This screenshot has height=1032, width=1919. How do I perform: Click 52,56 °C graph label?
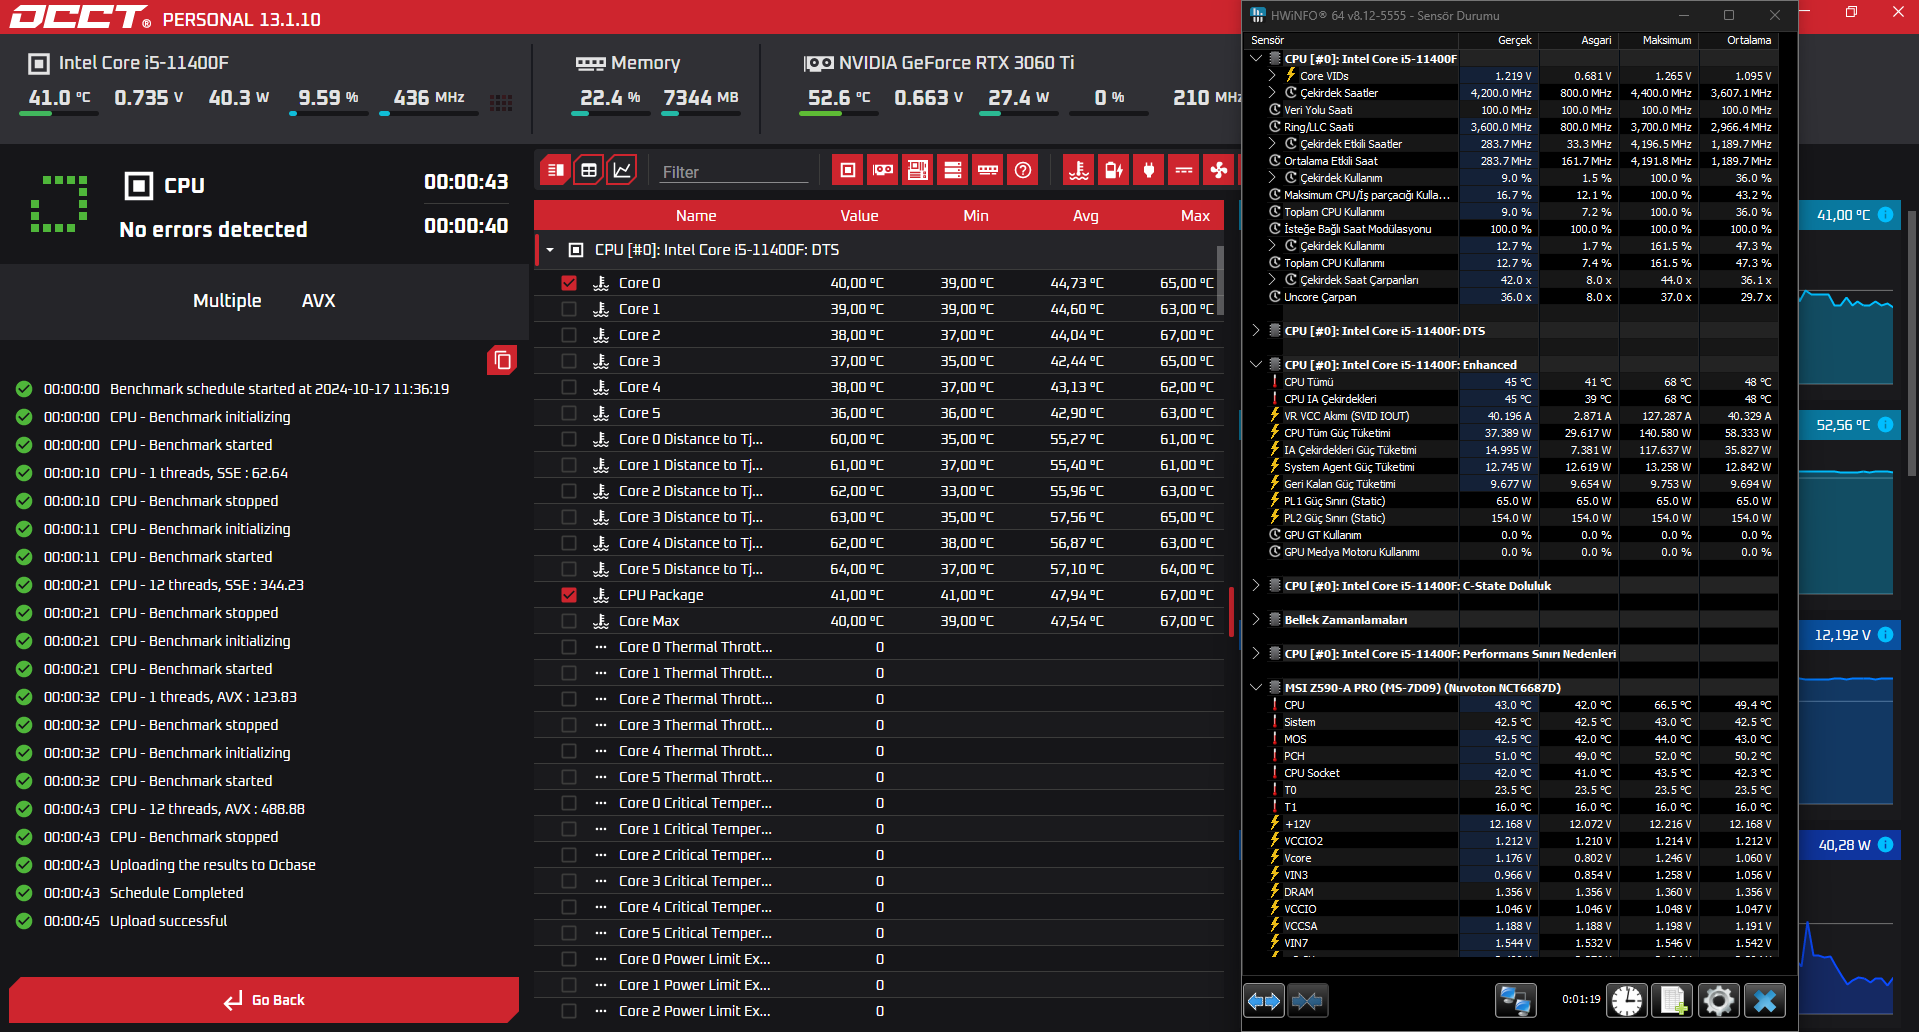[1843, 425]
